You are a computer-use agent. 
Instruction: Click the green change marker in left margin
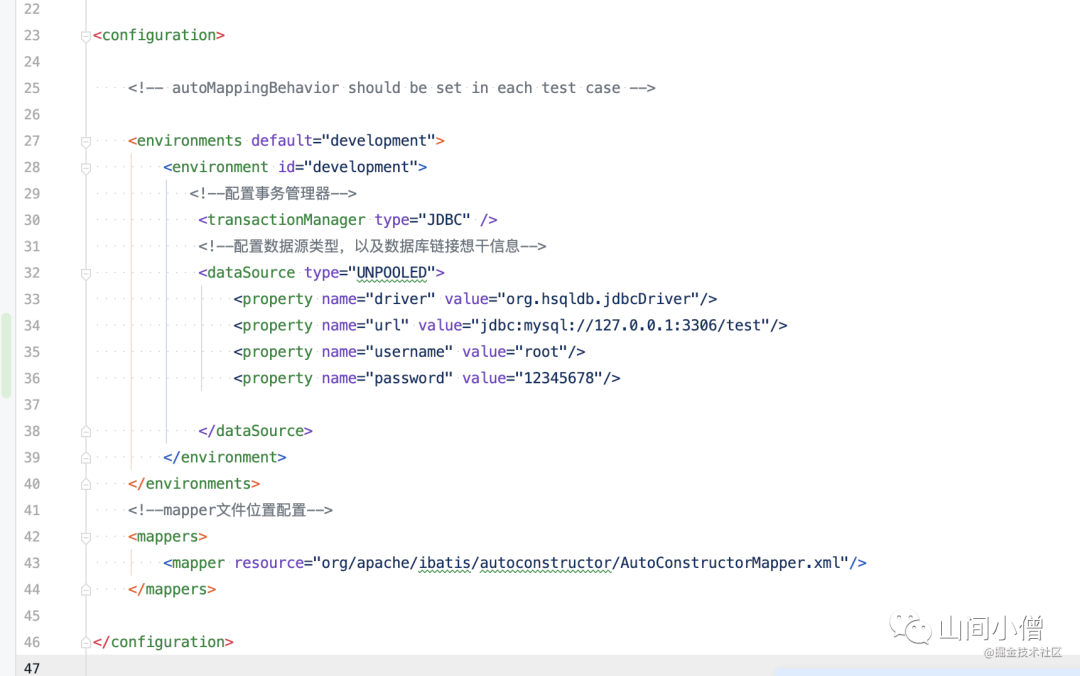click(6, 356)
